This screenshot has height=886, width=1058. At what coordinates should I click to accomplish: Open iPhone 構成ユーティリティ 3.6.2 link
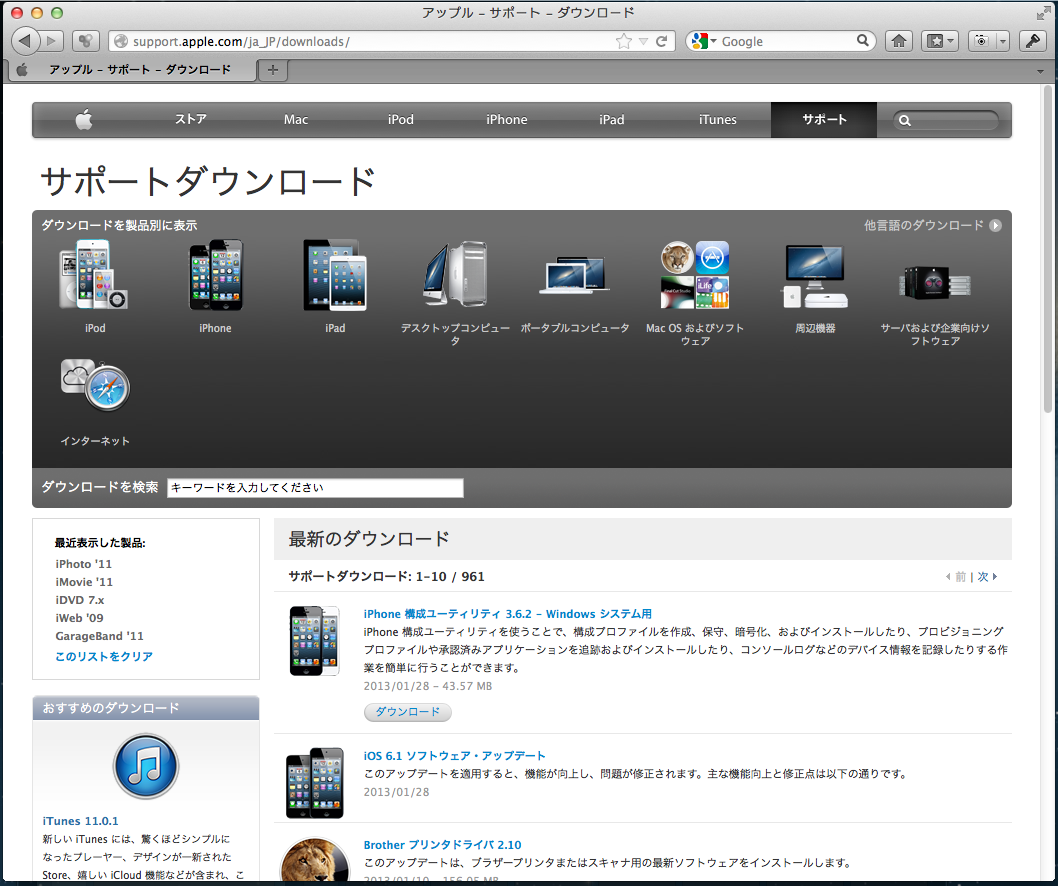click(x=507, y=614)
